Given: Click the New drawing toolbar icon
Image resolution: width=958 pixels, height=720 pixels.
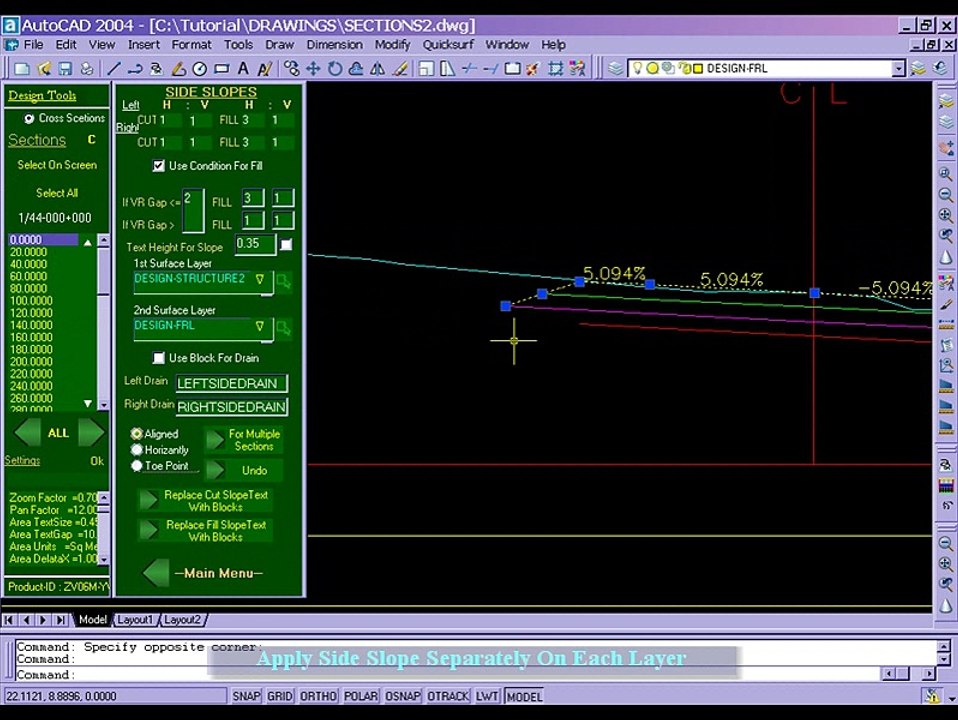Looking at the screenshot, I should [x=22, y=68].
